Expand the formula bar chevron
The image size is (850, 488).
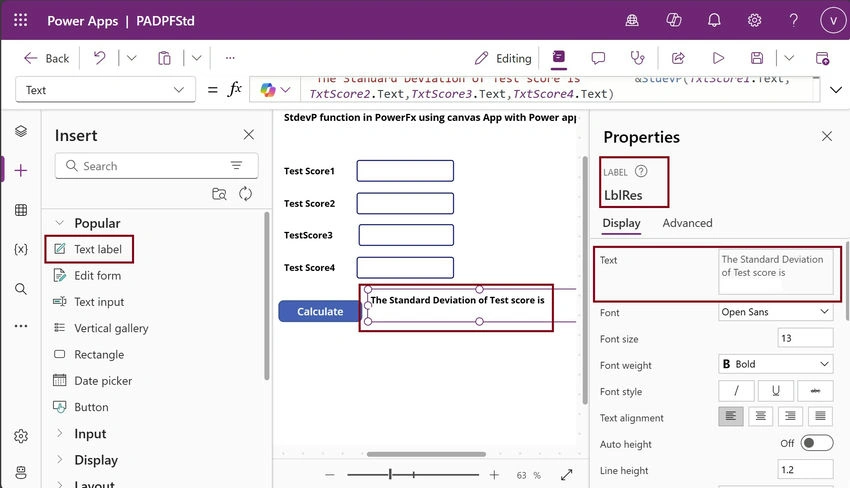836,89
